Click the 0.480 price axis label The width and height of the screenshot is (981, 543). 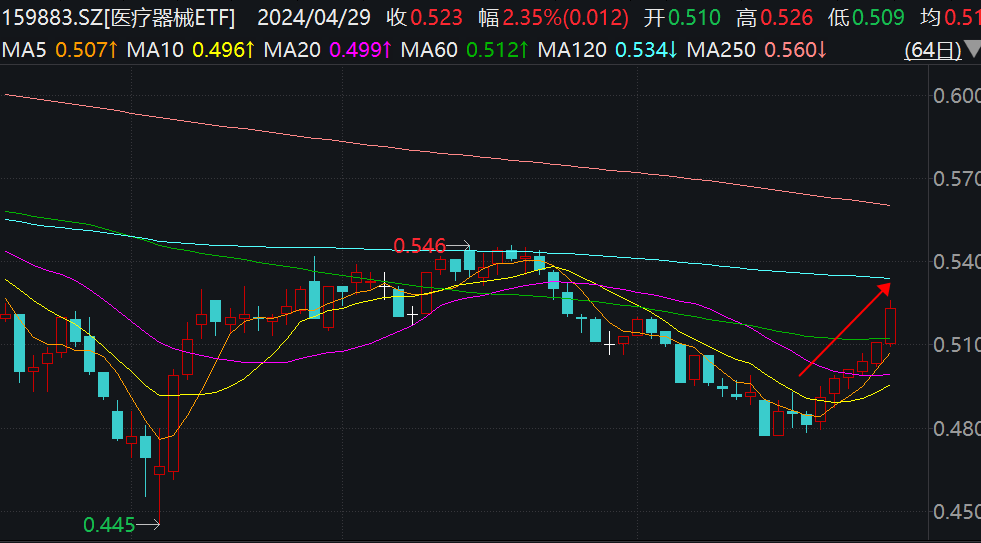(957, 429)
